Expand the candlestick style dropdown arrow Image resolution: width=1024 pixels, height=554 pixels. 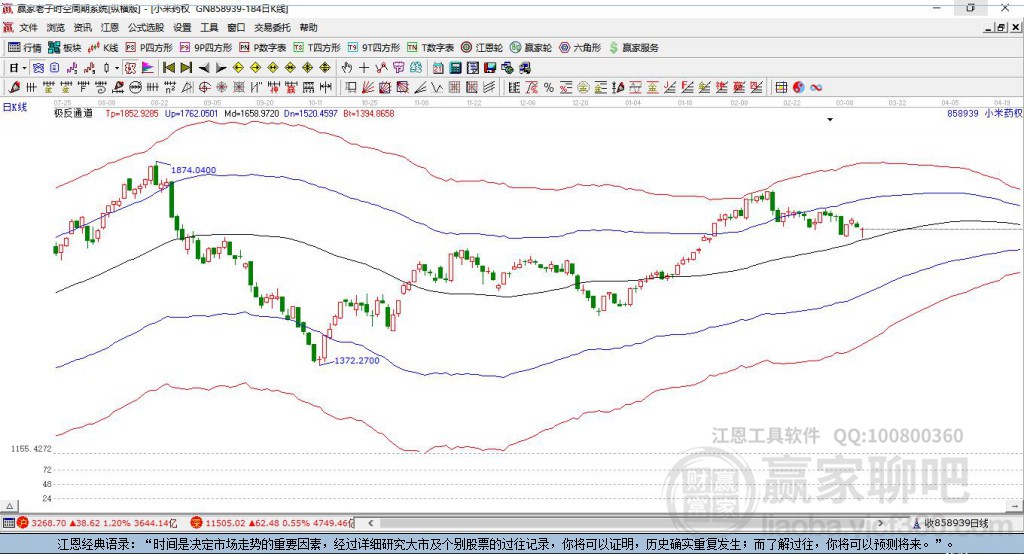(116, 68)
